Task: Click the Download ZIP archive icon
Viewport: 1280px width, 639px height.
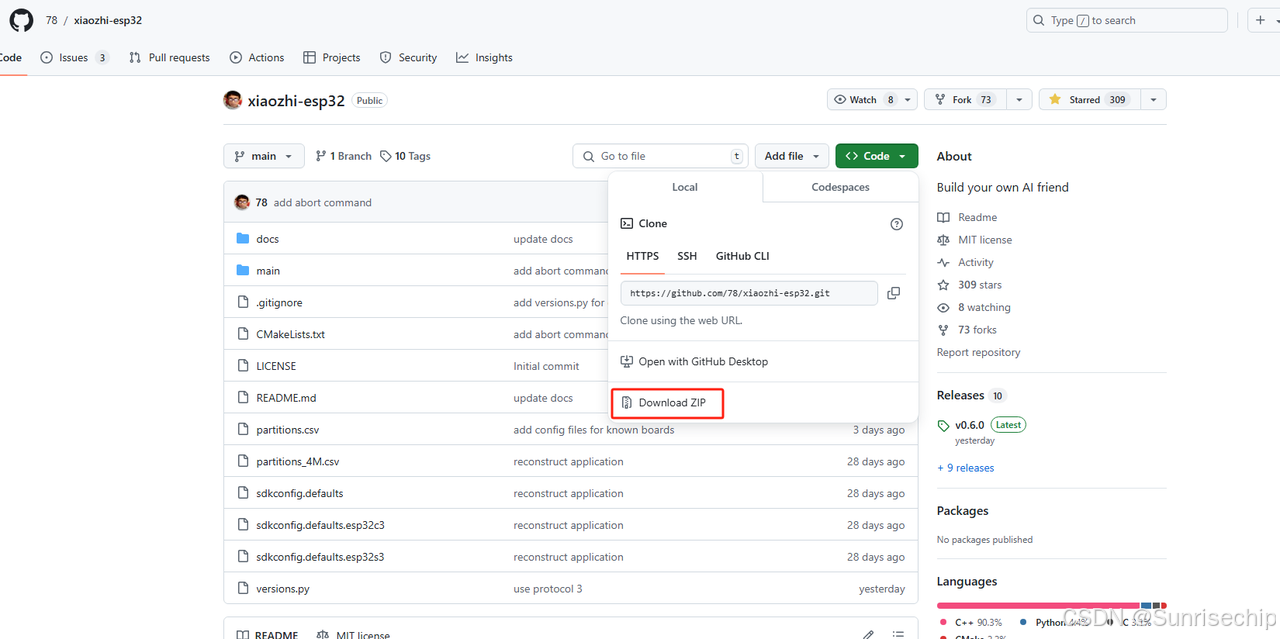Action: tap(627, 403)
